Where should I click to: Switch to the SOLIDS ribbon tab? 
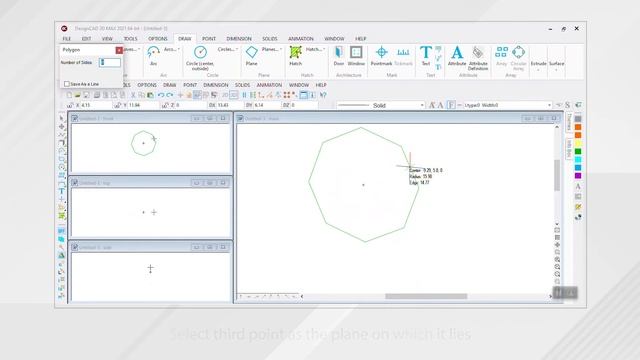(269, 39)
